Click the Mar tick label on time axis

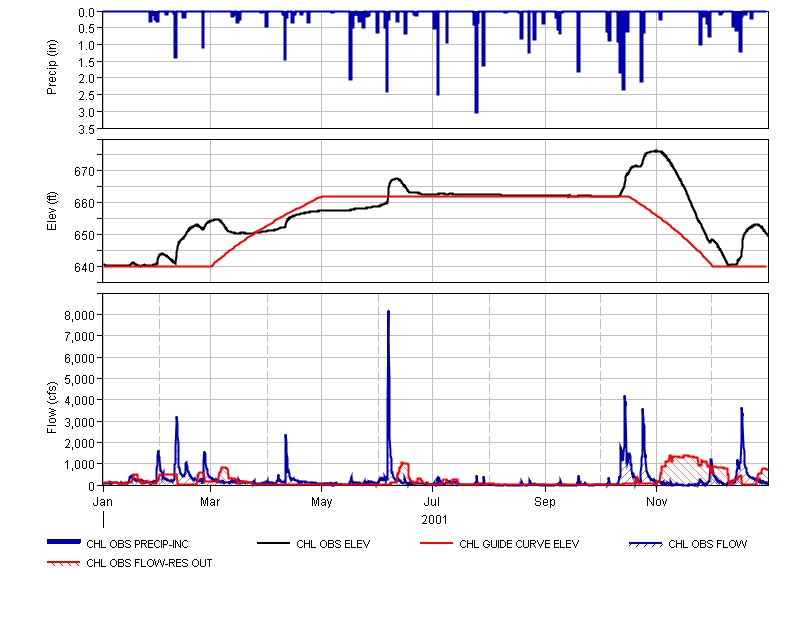(210, 502)
